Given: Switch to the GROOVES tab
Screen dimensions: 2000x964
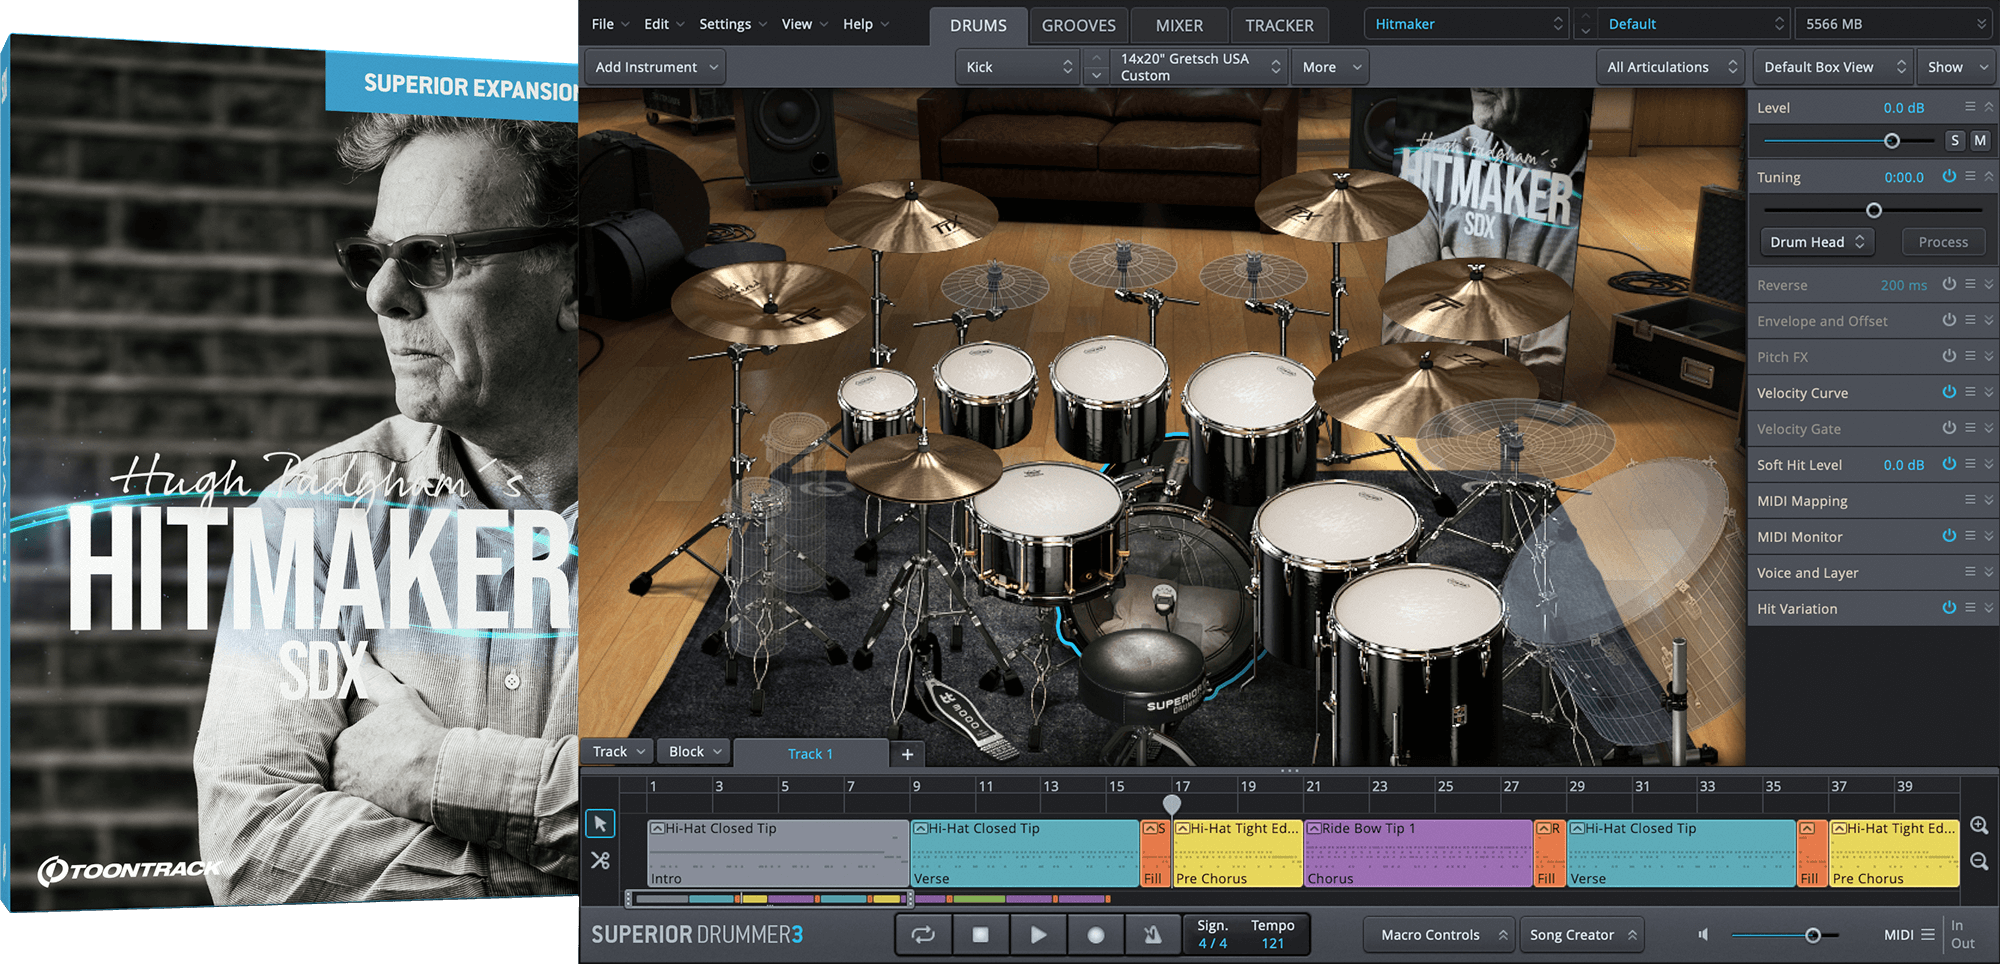Looking at the screenshot, I should (1078, 25).
